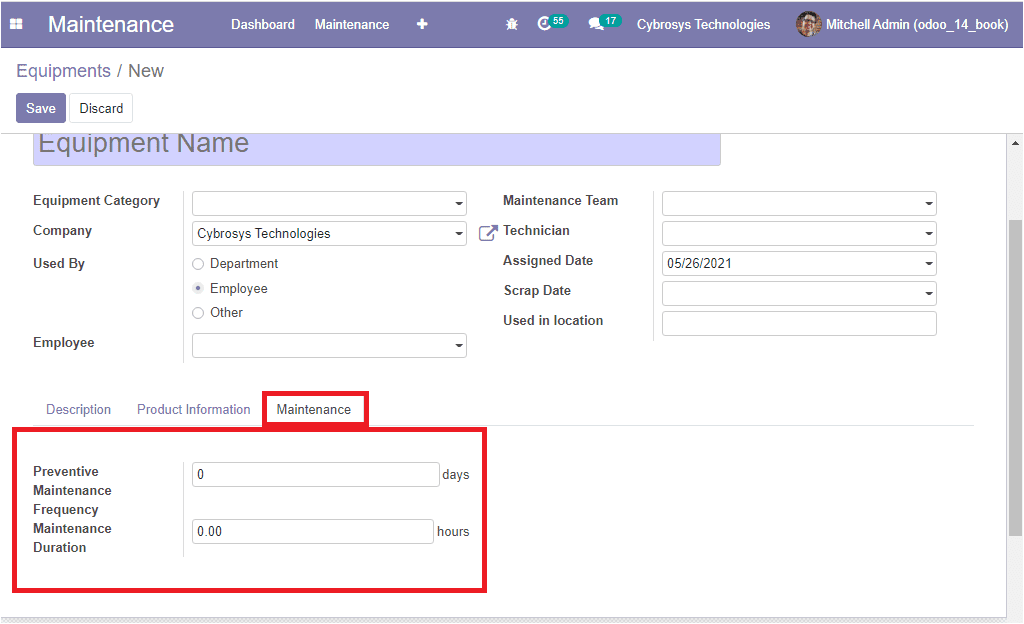The image size is (1024, 624).
Task: Select the Other radio button
Action: [x=198, y=313]
